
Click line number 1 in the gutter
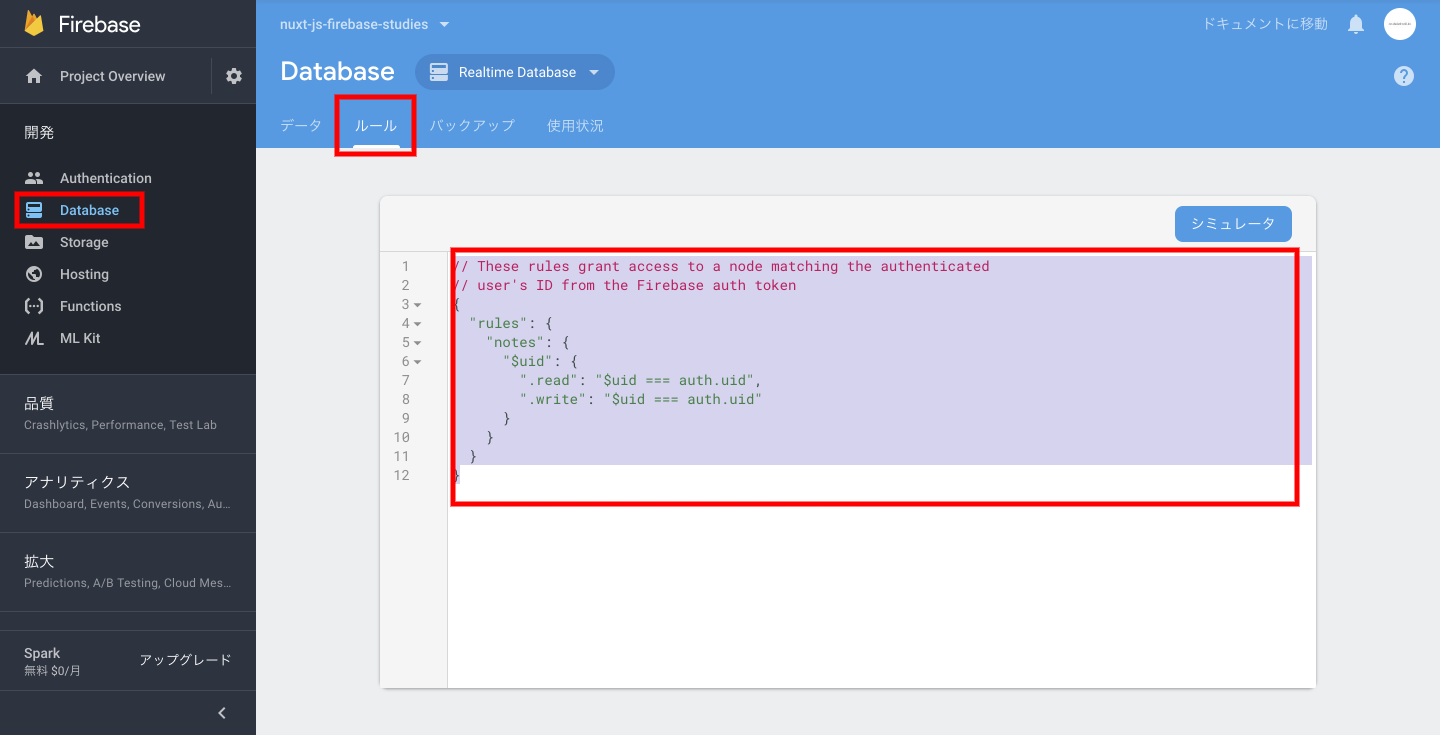[405, 266]
